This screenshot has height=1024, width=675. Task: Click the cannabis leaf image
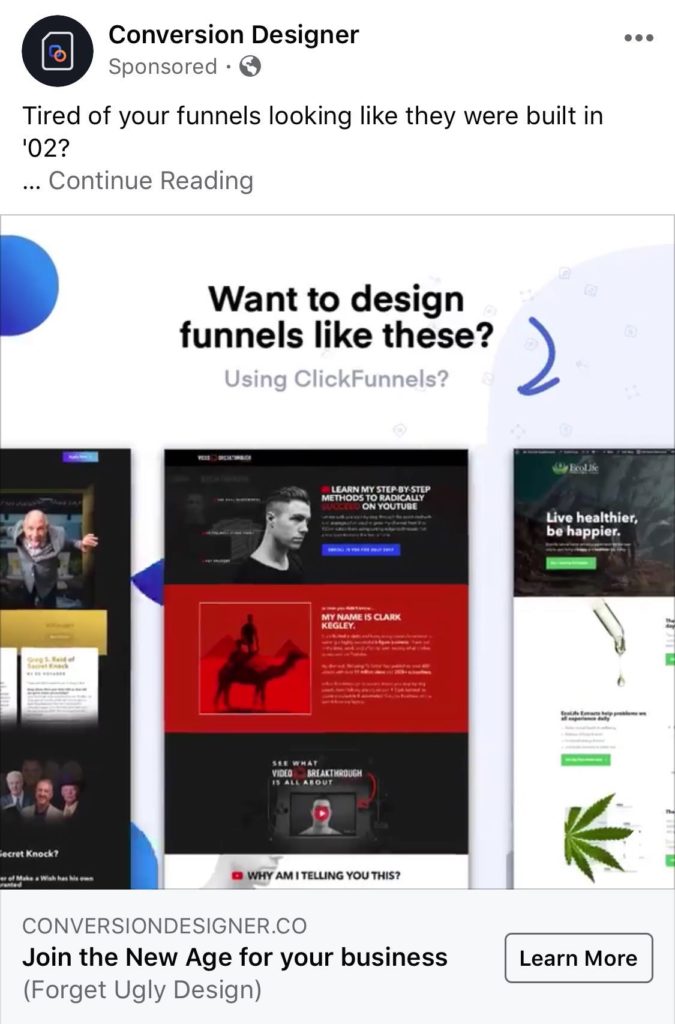(x=598, y=835)
